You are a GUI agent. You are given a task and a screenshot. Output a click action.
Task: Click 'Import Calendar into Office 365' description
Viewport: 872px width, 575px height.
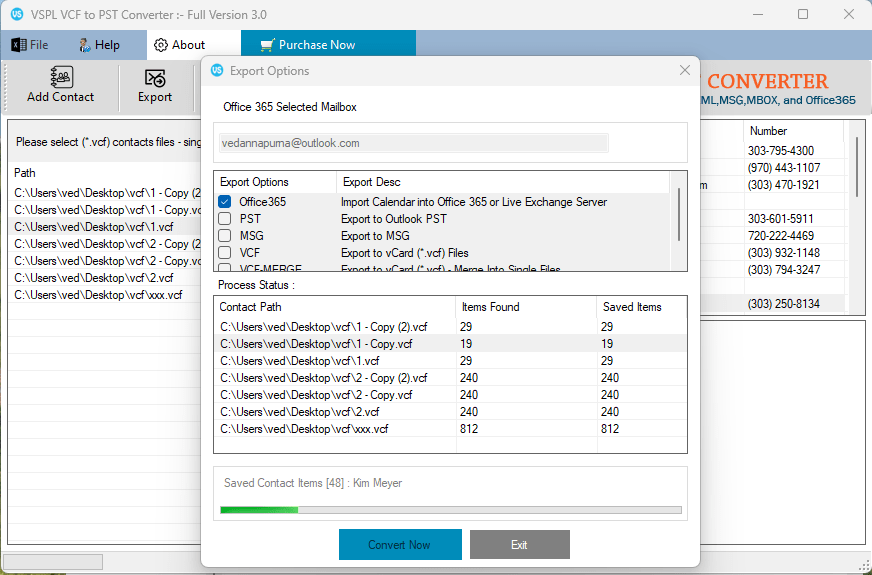tap(474, 202)
